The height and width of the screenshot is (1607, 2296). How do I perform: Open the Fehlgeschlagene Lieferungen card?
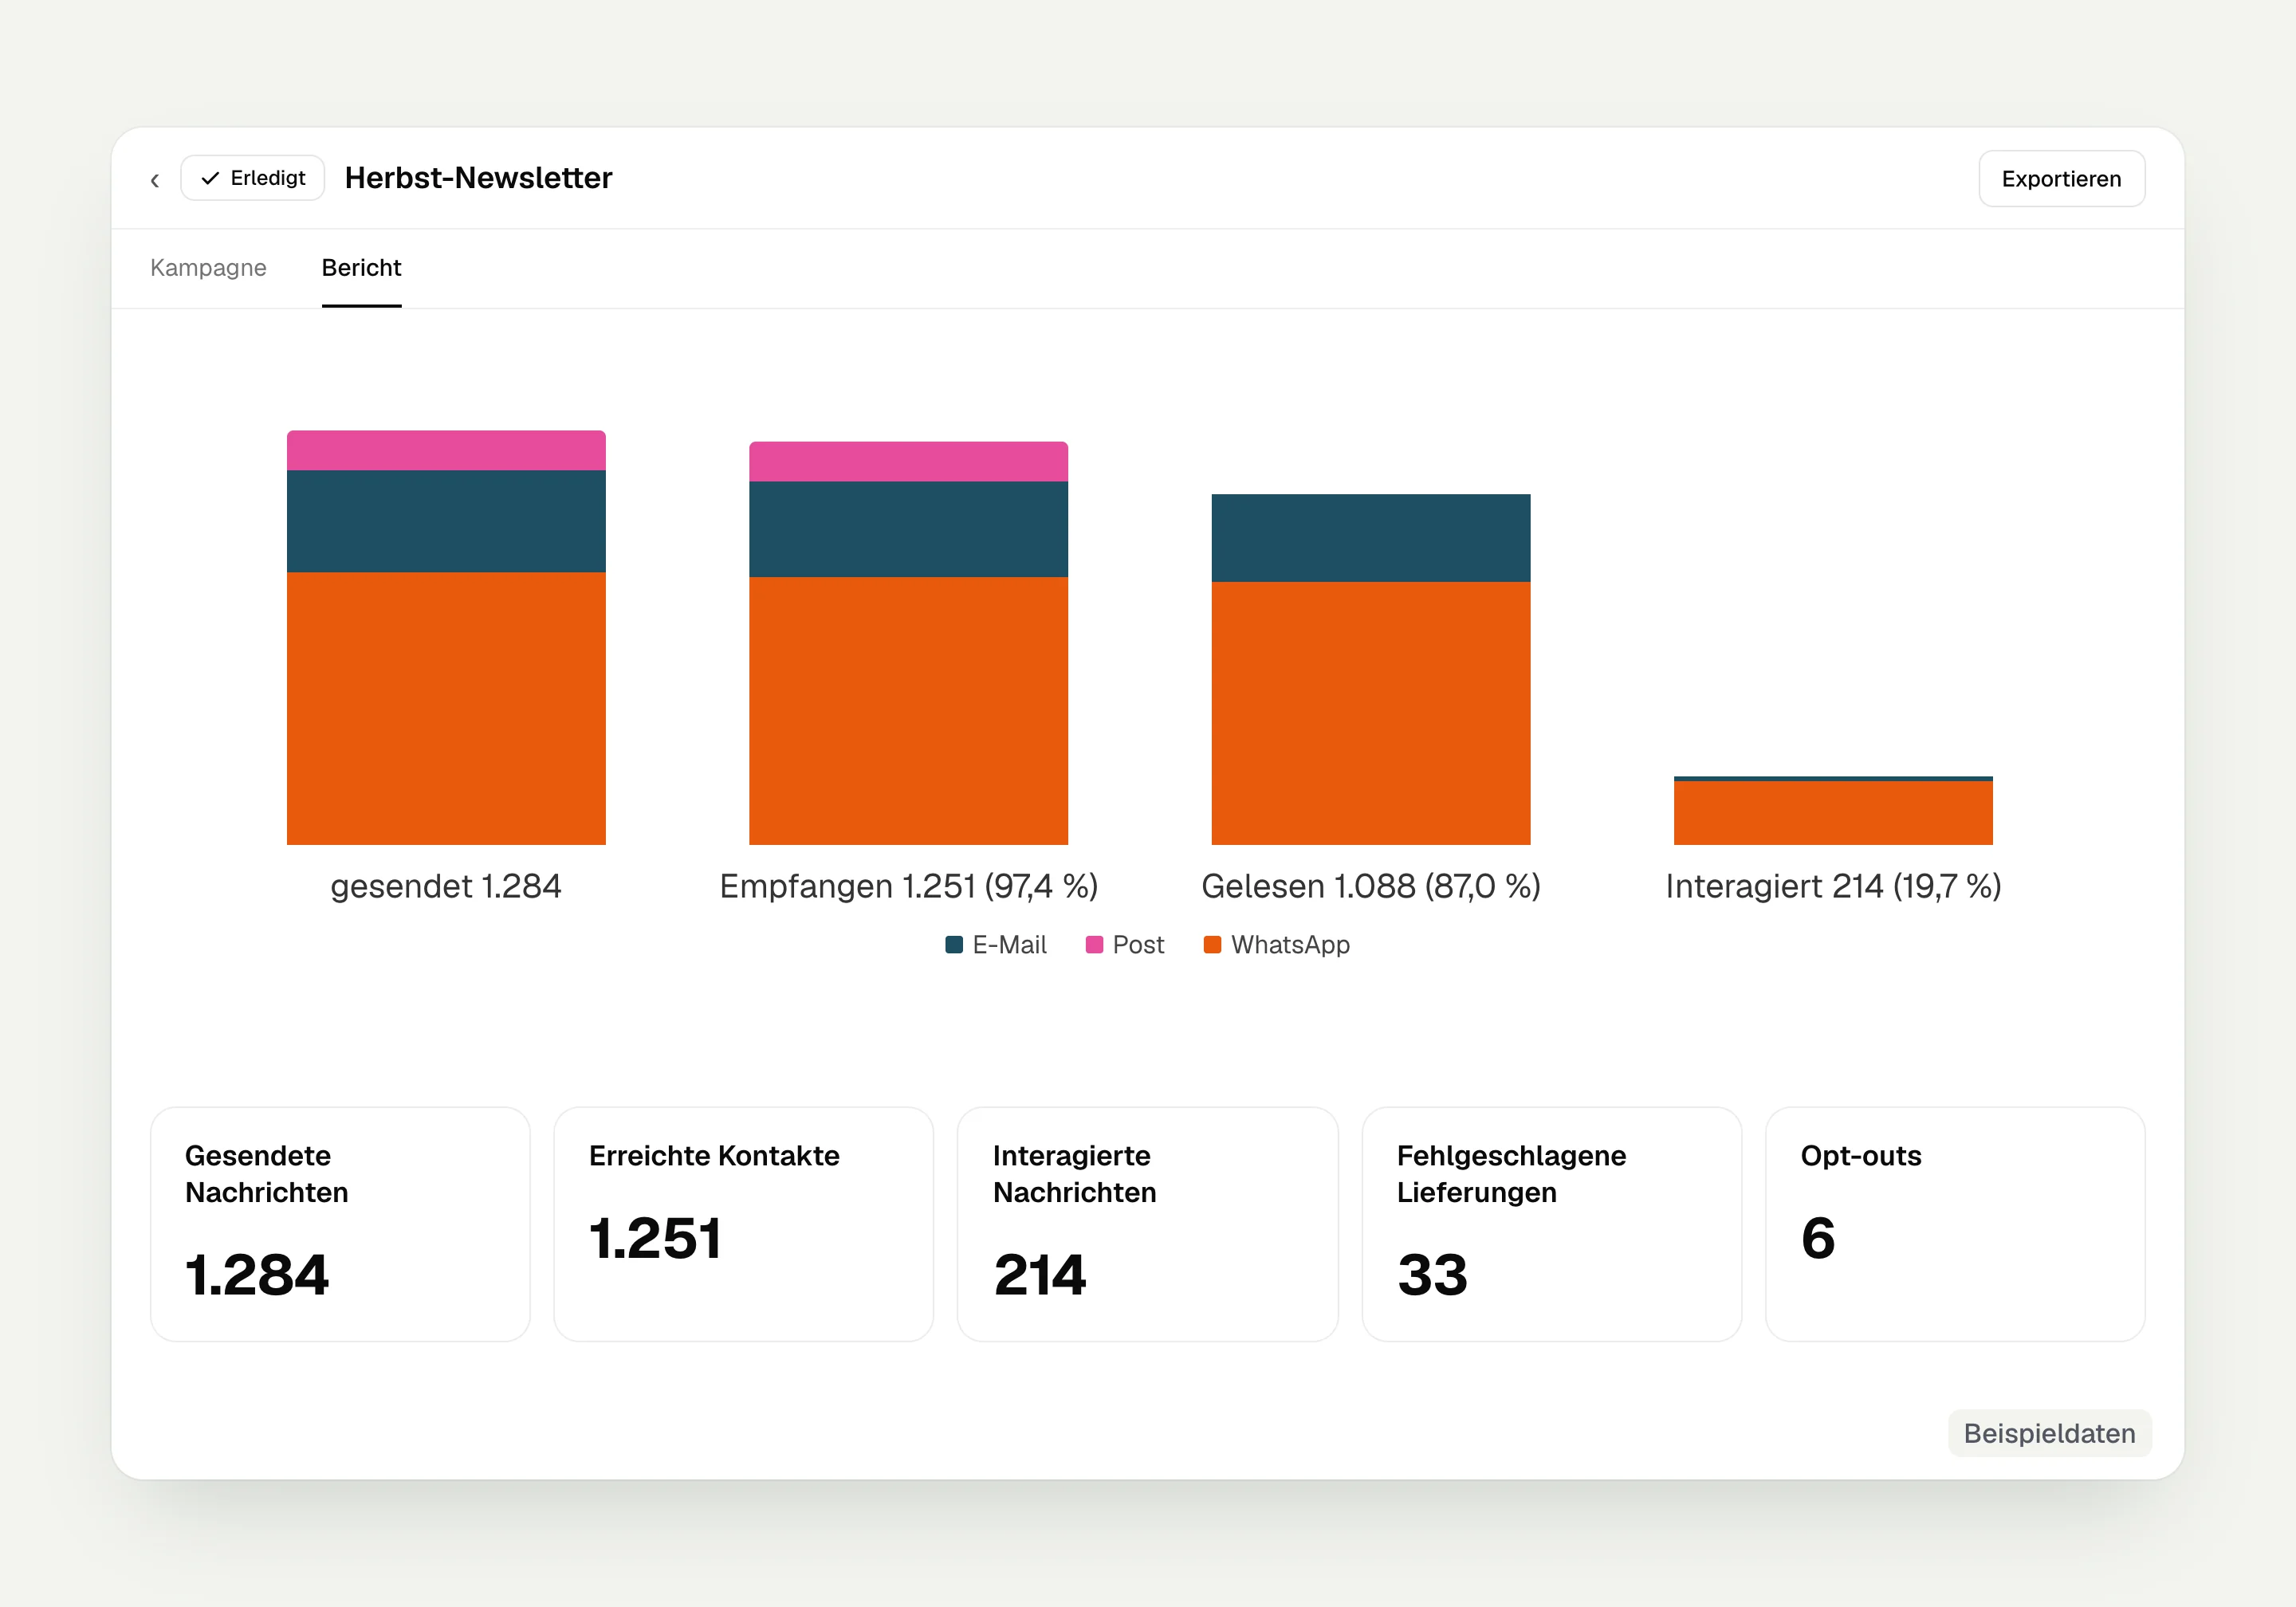[x=1551, y=1224]
